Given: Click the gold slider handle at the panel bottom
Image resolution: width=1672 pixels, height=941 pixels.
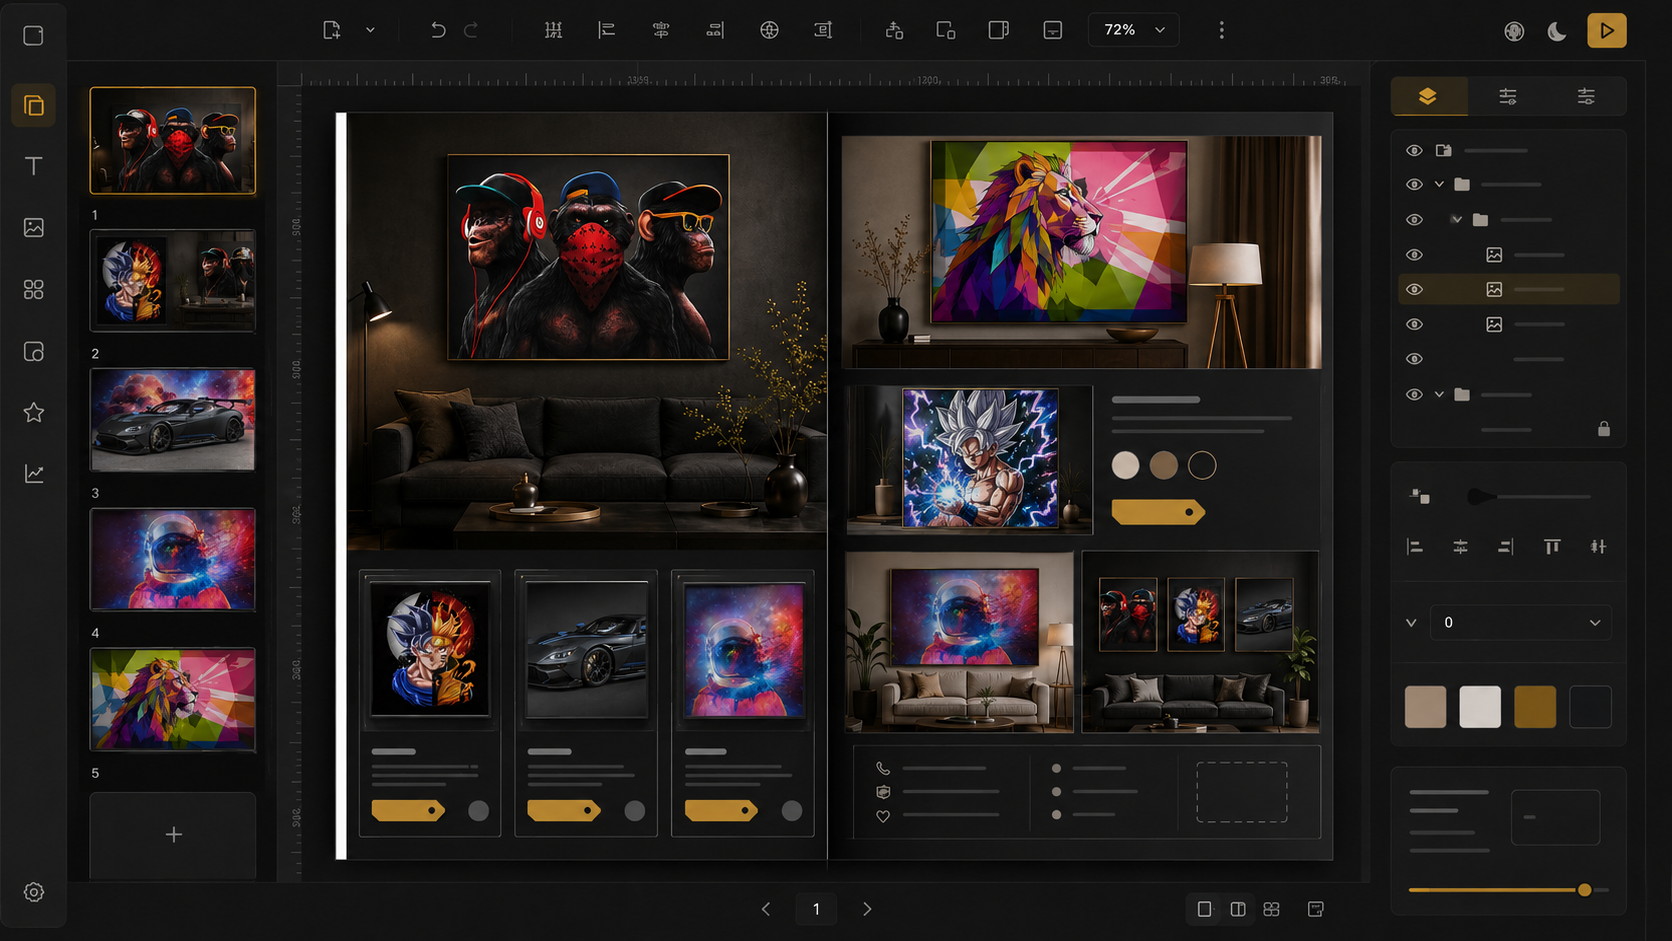Looking at the screenshot, I should pos(1584,889).
